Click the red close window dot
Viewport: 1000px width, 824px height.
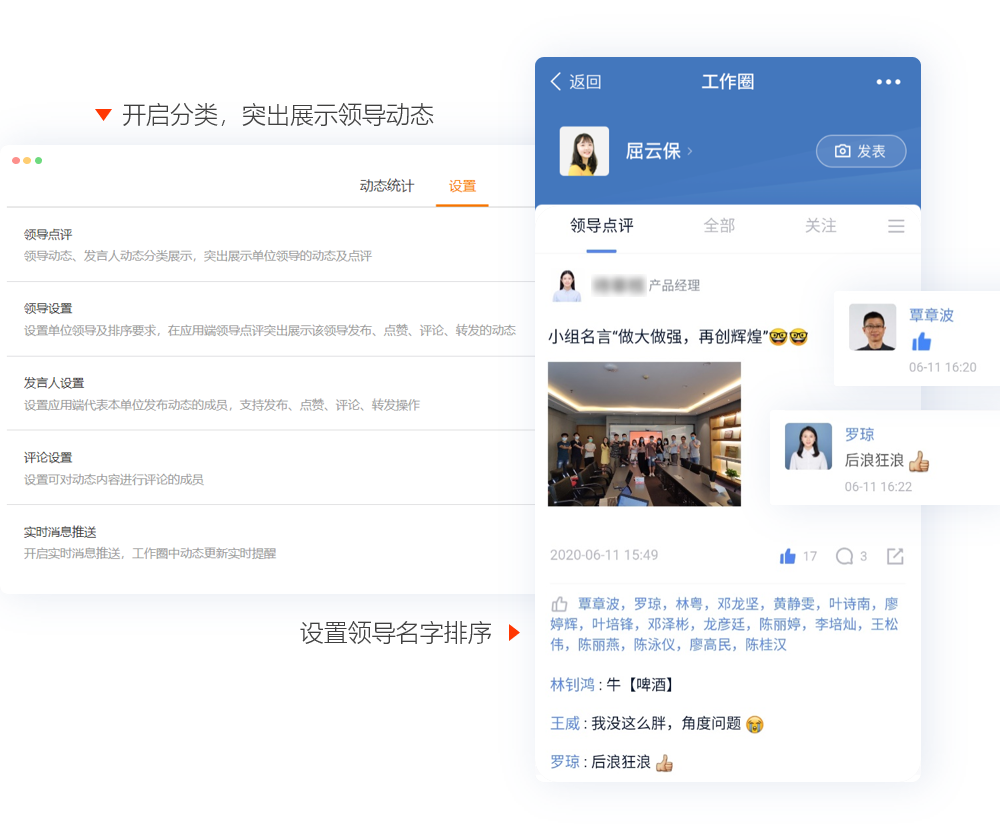tap(16, 161)
